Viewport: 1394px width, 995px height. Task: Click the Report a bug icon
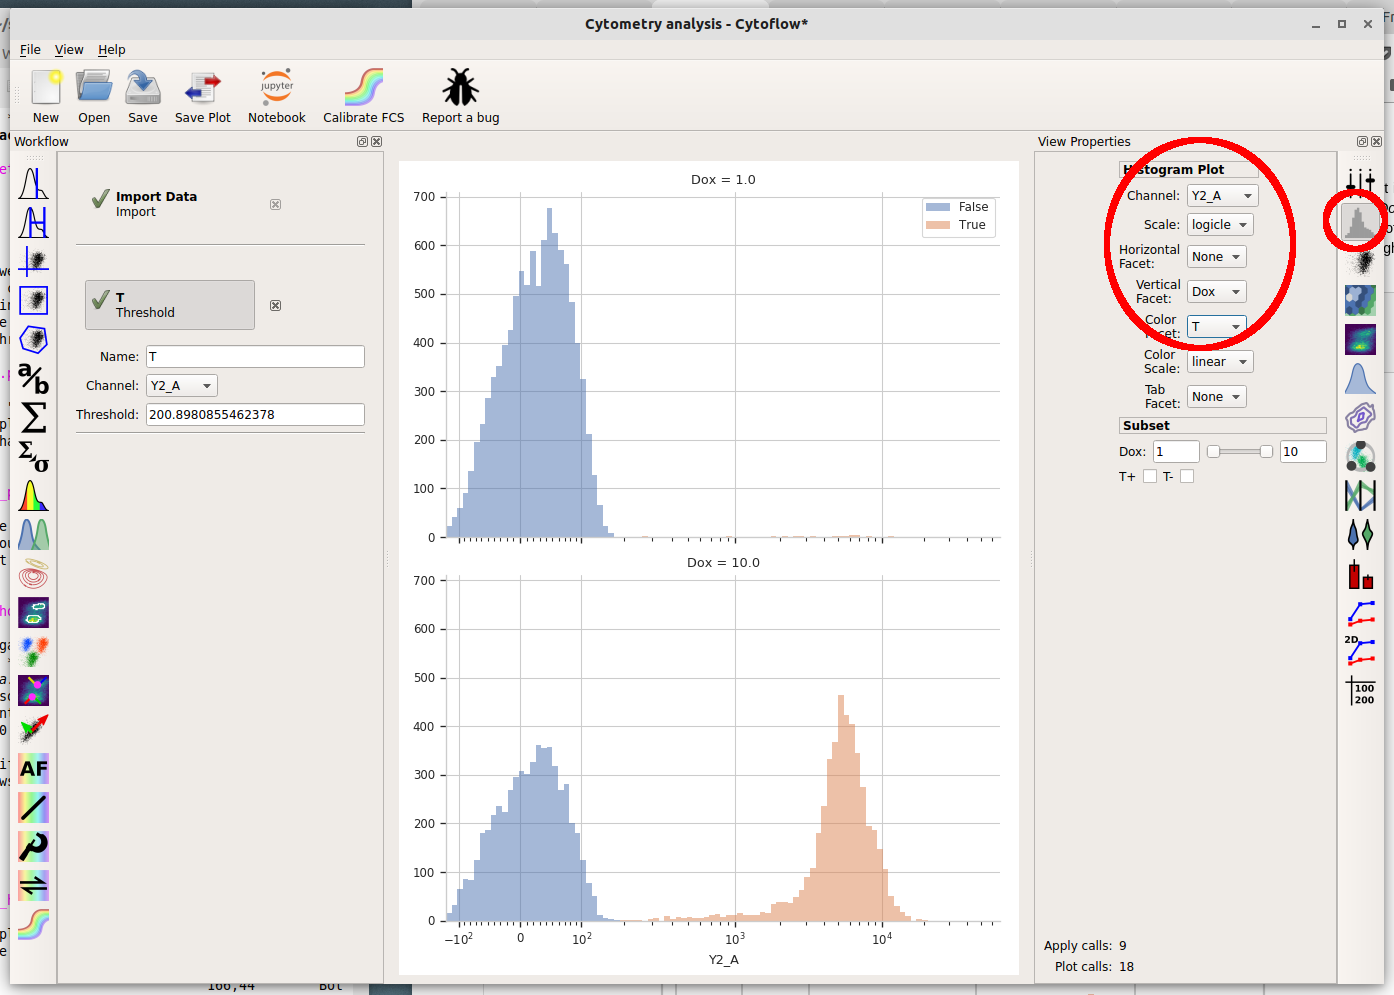(x=460, y=88)
